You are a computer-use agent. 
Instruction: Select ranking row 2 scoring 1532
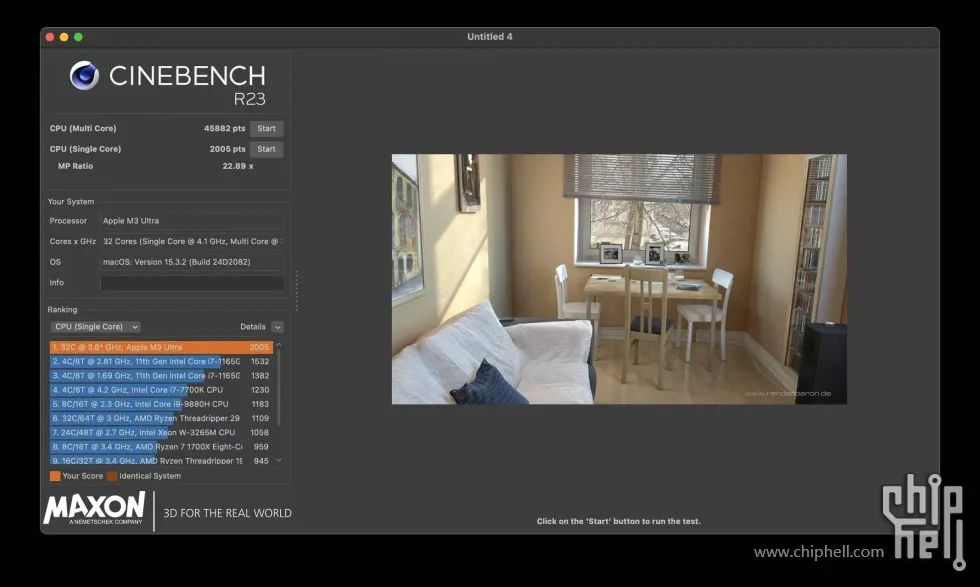click(x=161, y=362)
